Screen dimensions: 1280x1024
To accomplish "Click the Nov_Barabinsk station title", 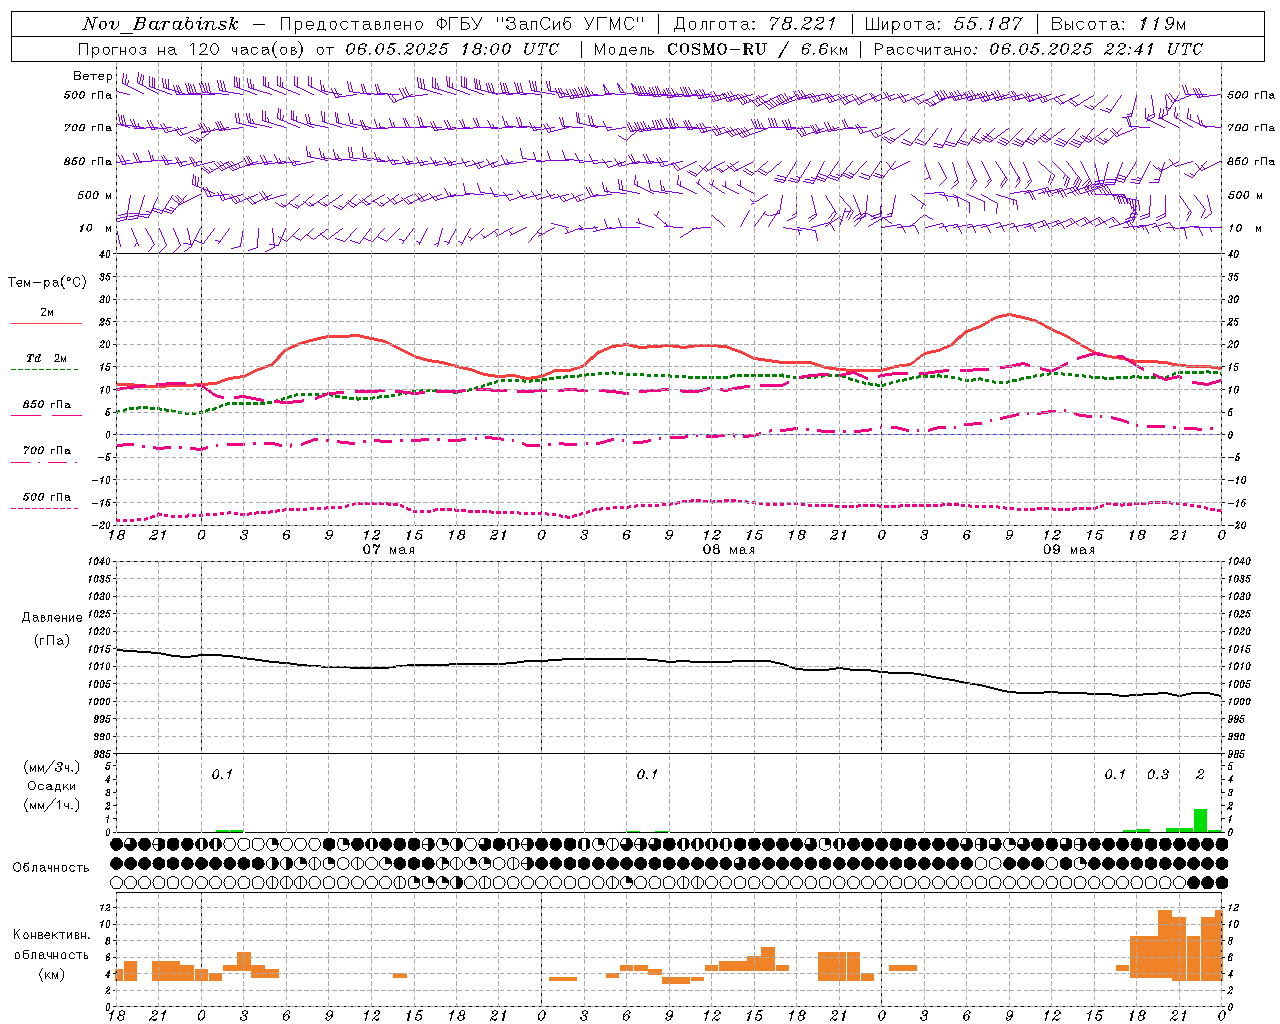I will [161, 24].
